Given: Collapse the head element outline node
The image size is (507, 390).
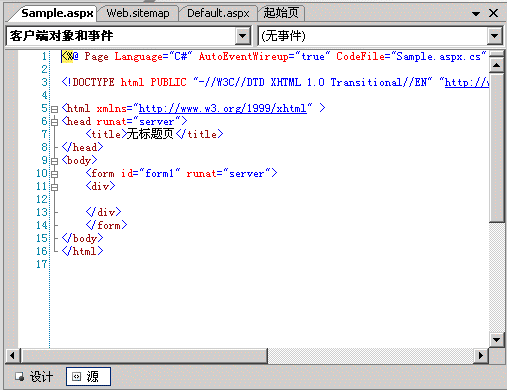Looking at the screenshot, I should coord(55,122).
